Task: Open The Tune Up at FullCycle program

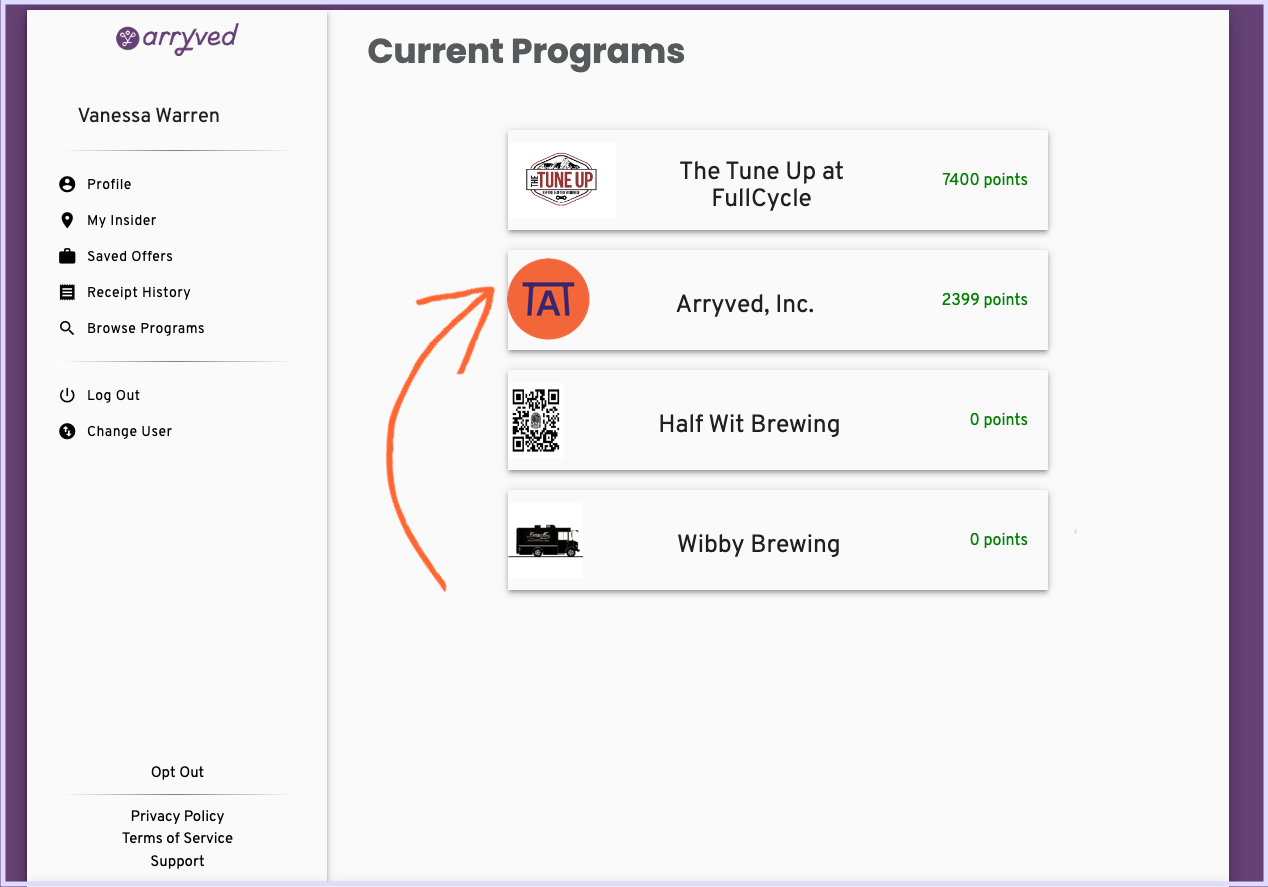Action: [778, 180]
